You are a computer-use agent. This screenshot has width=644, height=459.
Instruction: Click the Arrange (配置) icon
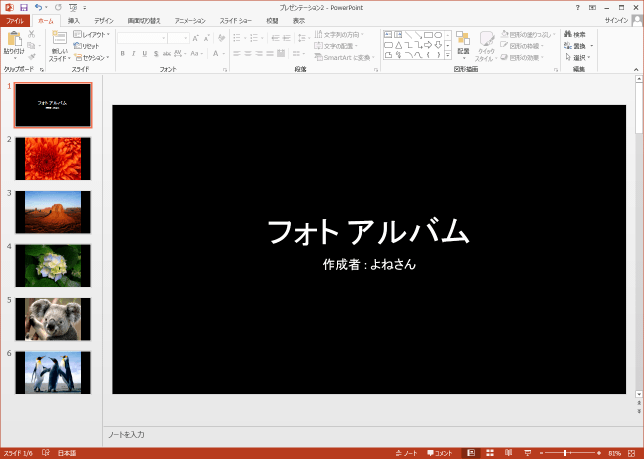pos(463,39)
